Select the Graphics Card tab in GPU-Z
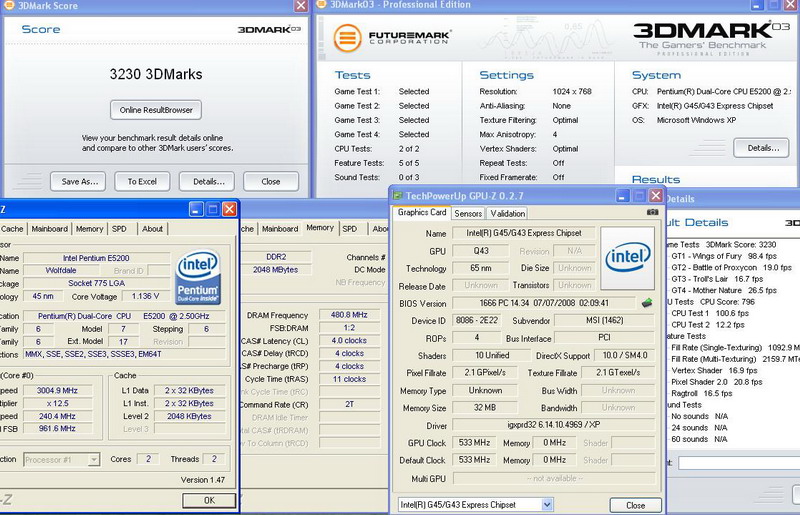Image resolution: width=800 pixels, height=515 pixels. point(422,213)
